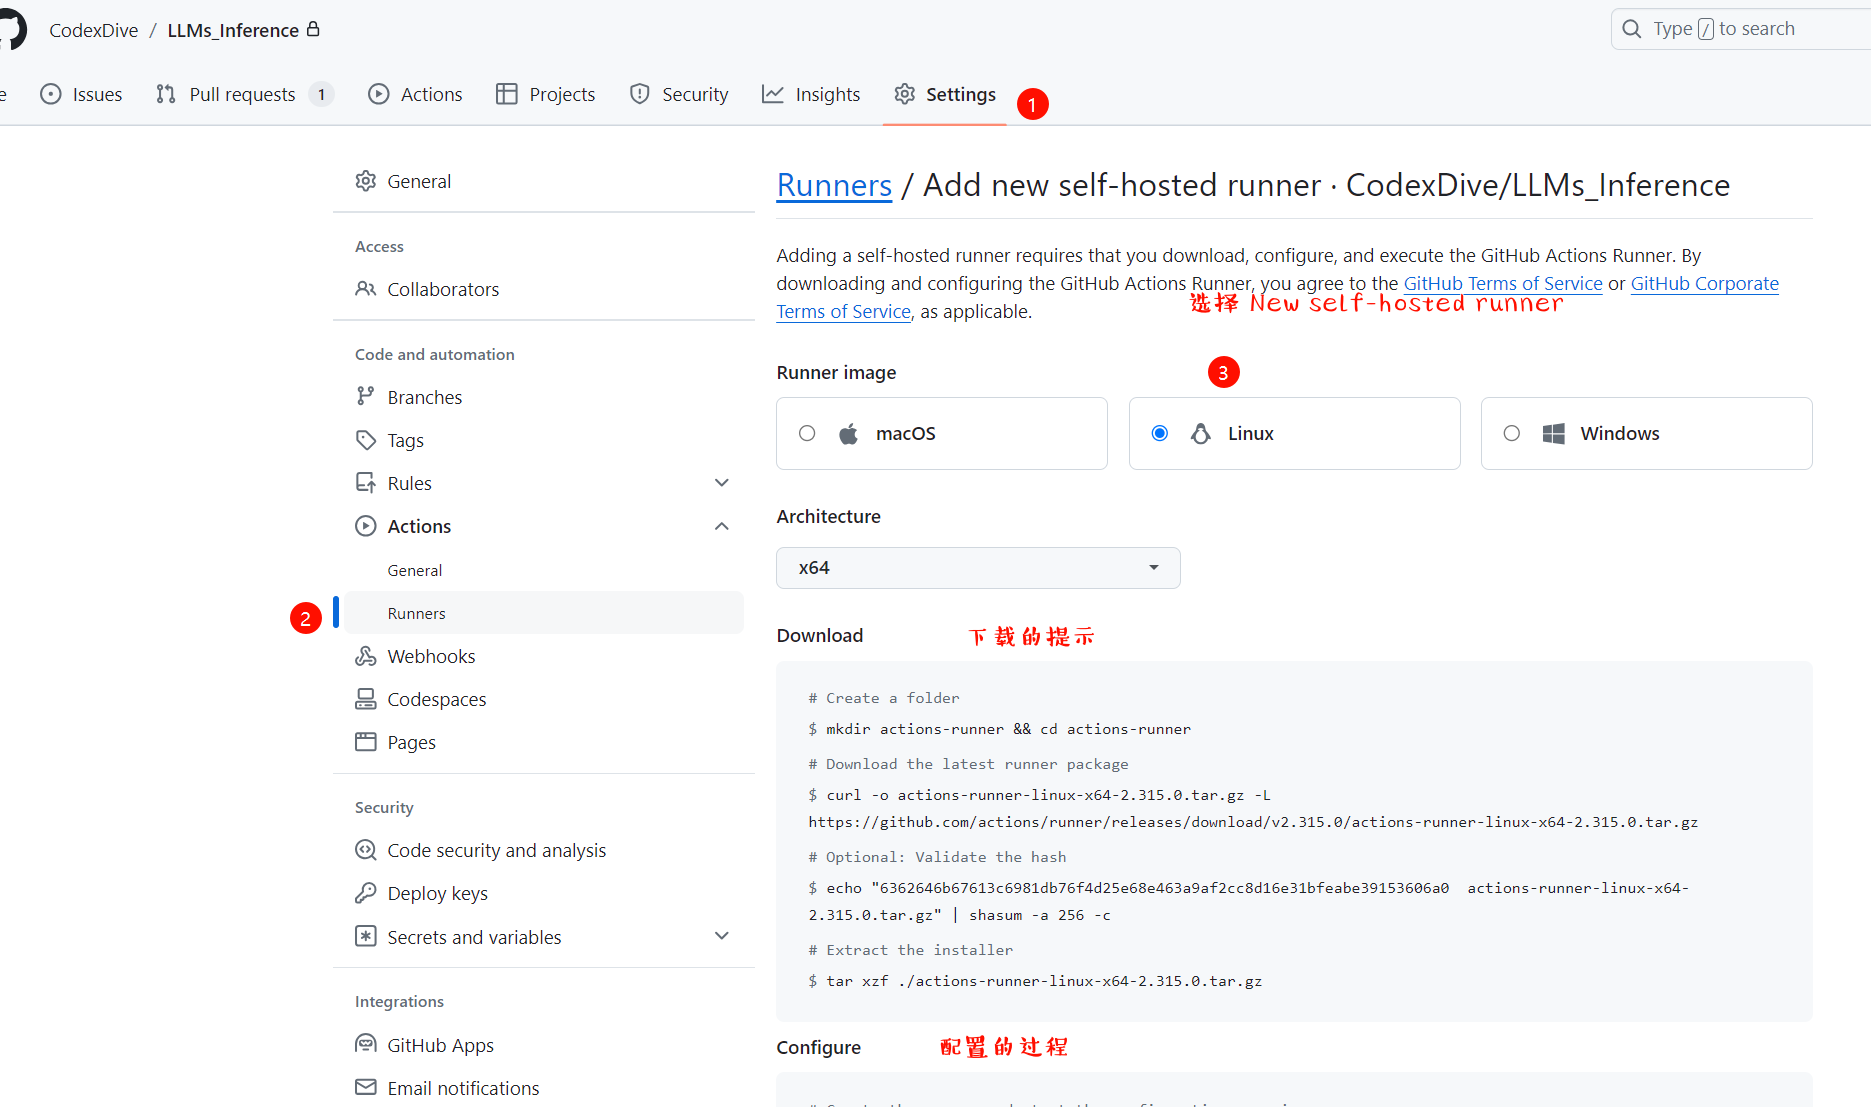Open the GitHub Terms of Service link
The width and height of the screenshot is (1871, 1107).
(x=1503, y=283)
